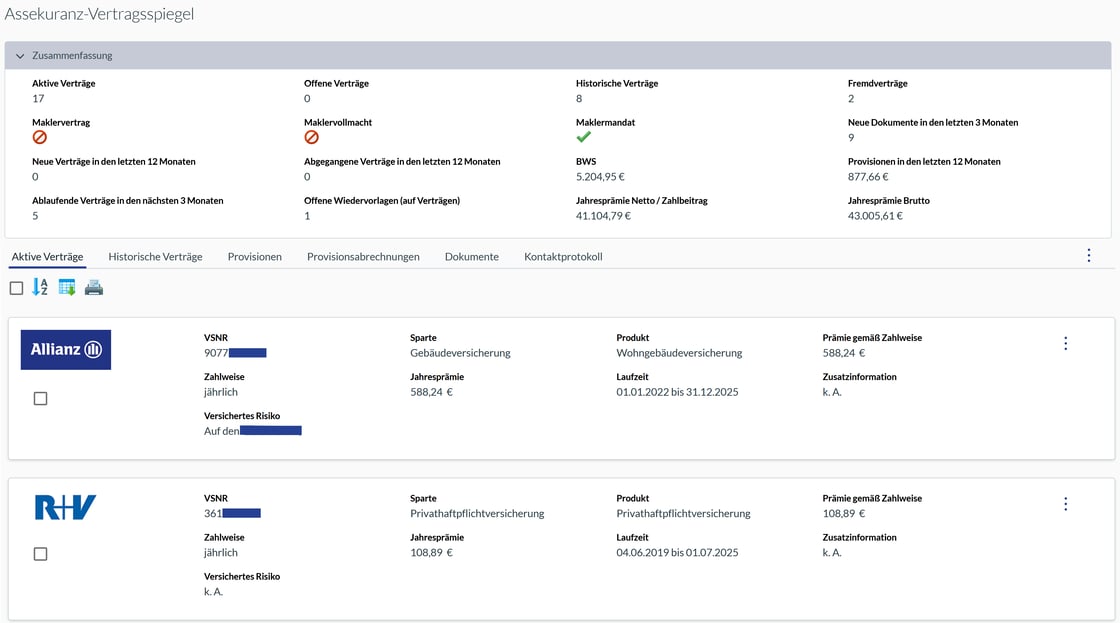1120x623 pixels.
Task: Check the Allianz contract checkbox
Action: (40, 398)
